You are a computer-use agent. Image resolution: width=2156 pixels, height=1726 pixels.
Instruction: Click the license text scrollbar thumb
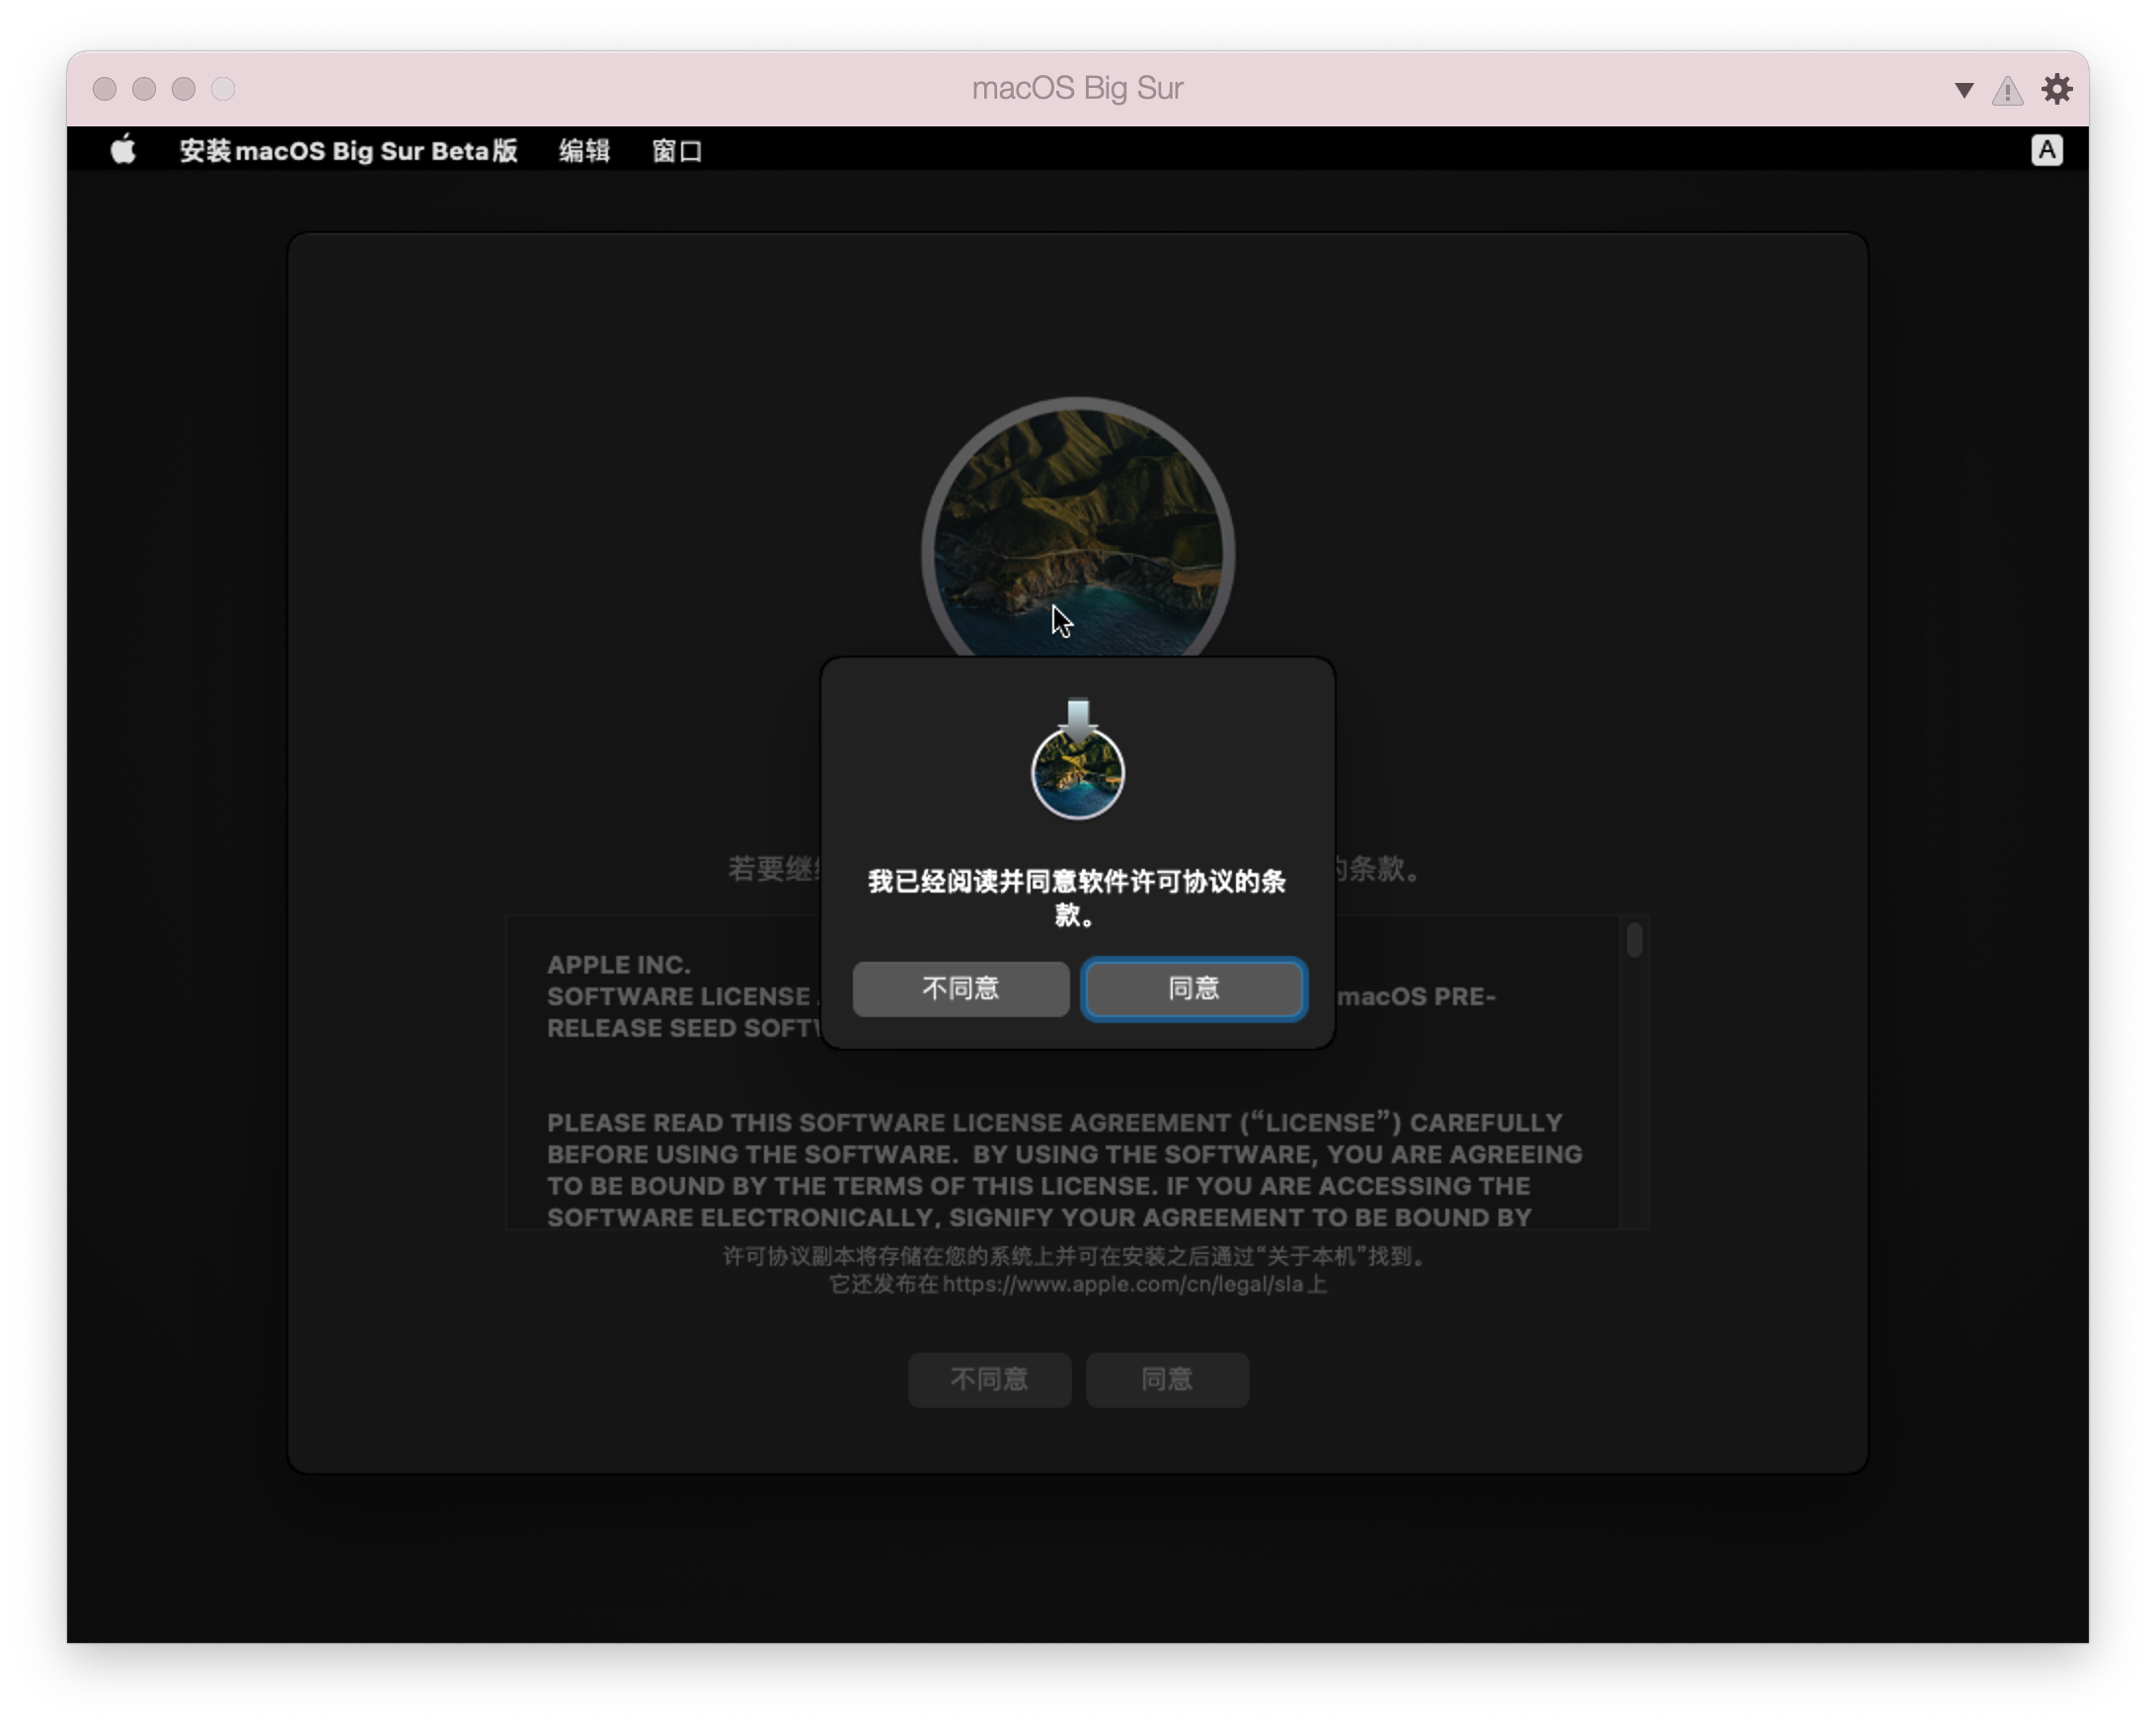pos(1634,940)
